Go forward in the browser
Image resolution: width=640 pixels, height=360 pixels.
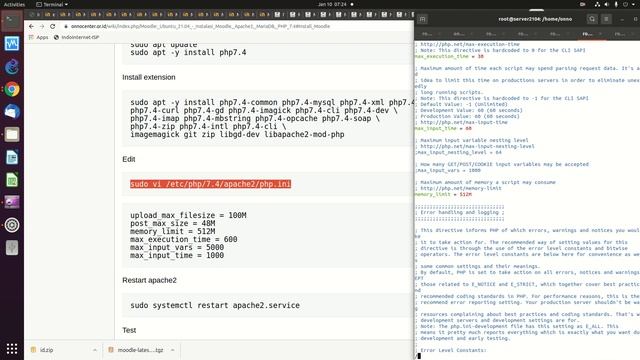42,26
